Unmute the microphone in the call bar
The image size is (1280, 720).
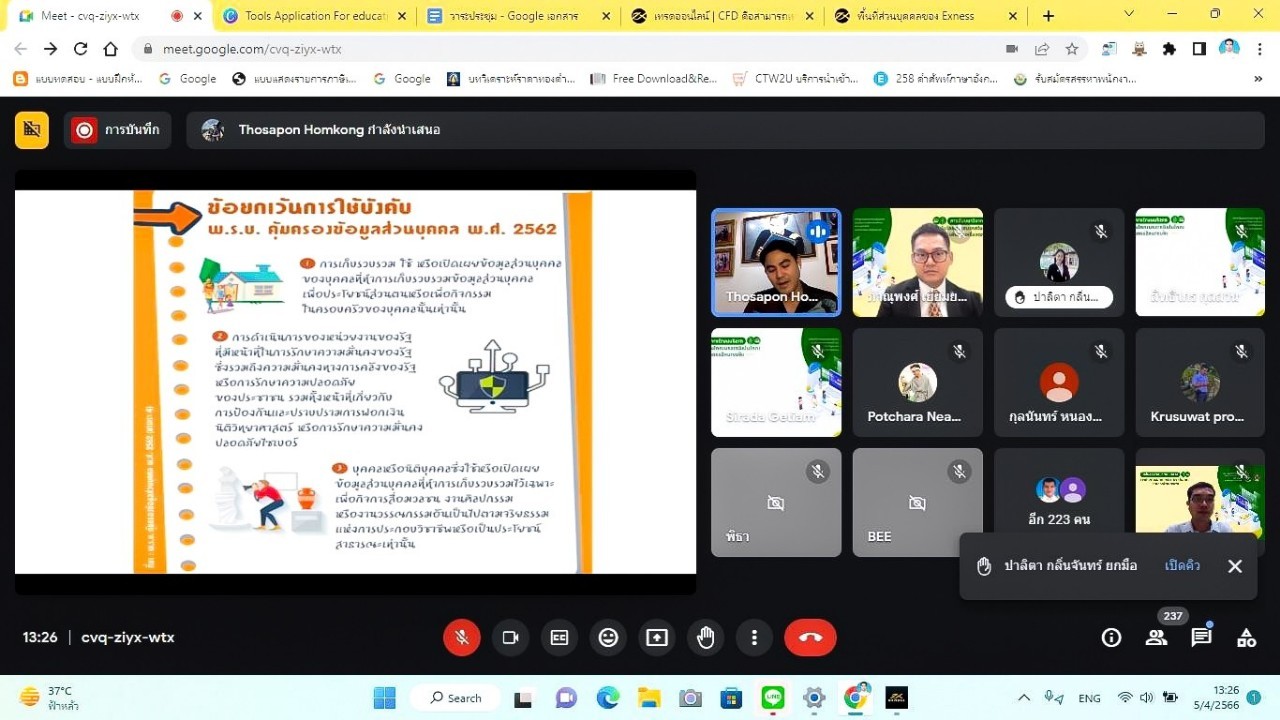point(462,637)
